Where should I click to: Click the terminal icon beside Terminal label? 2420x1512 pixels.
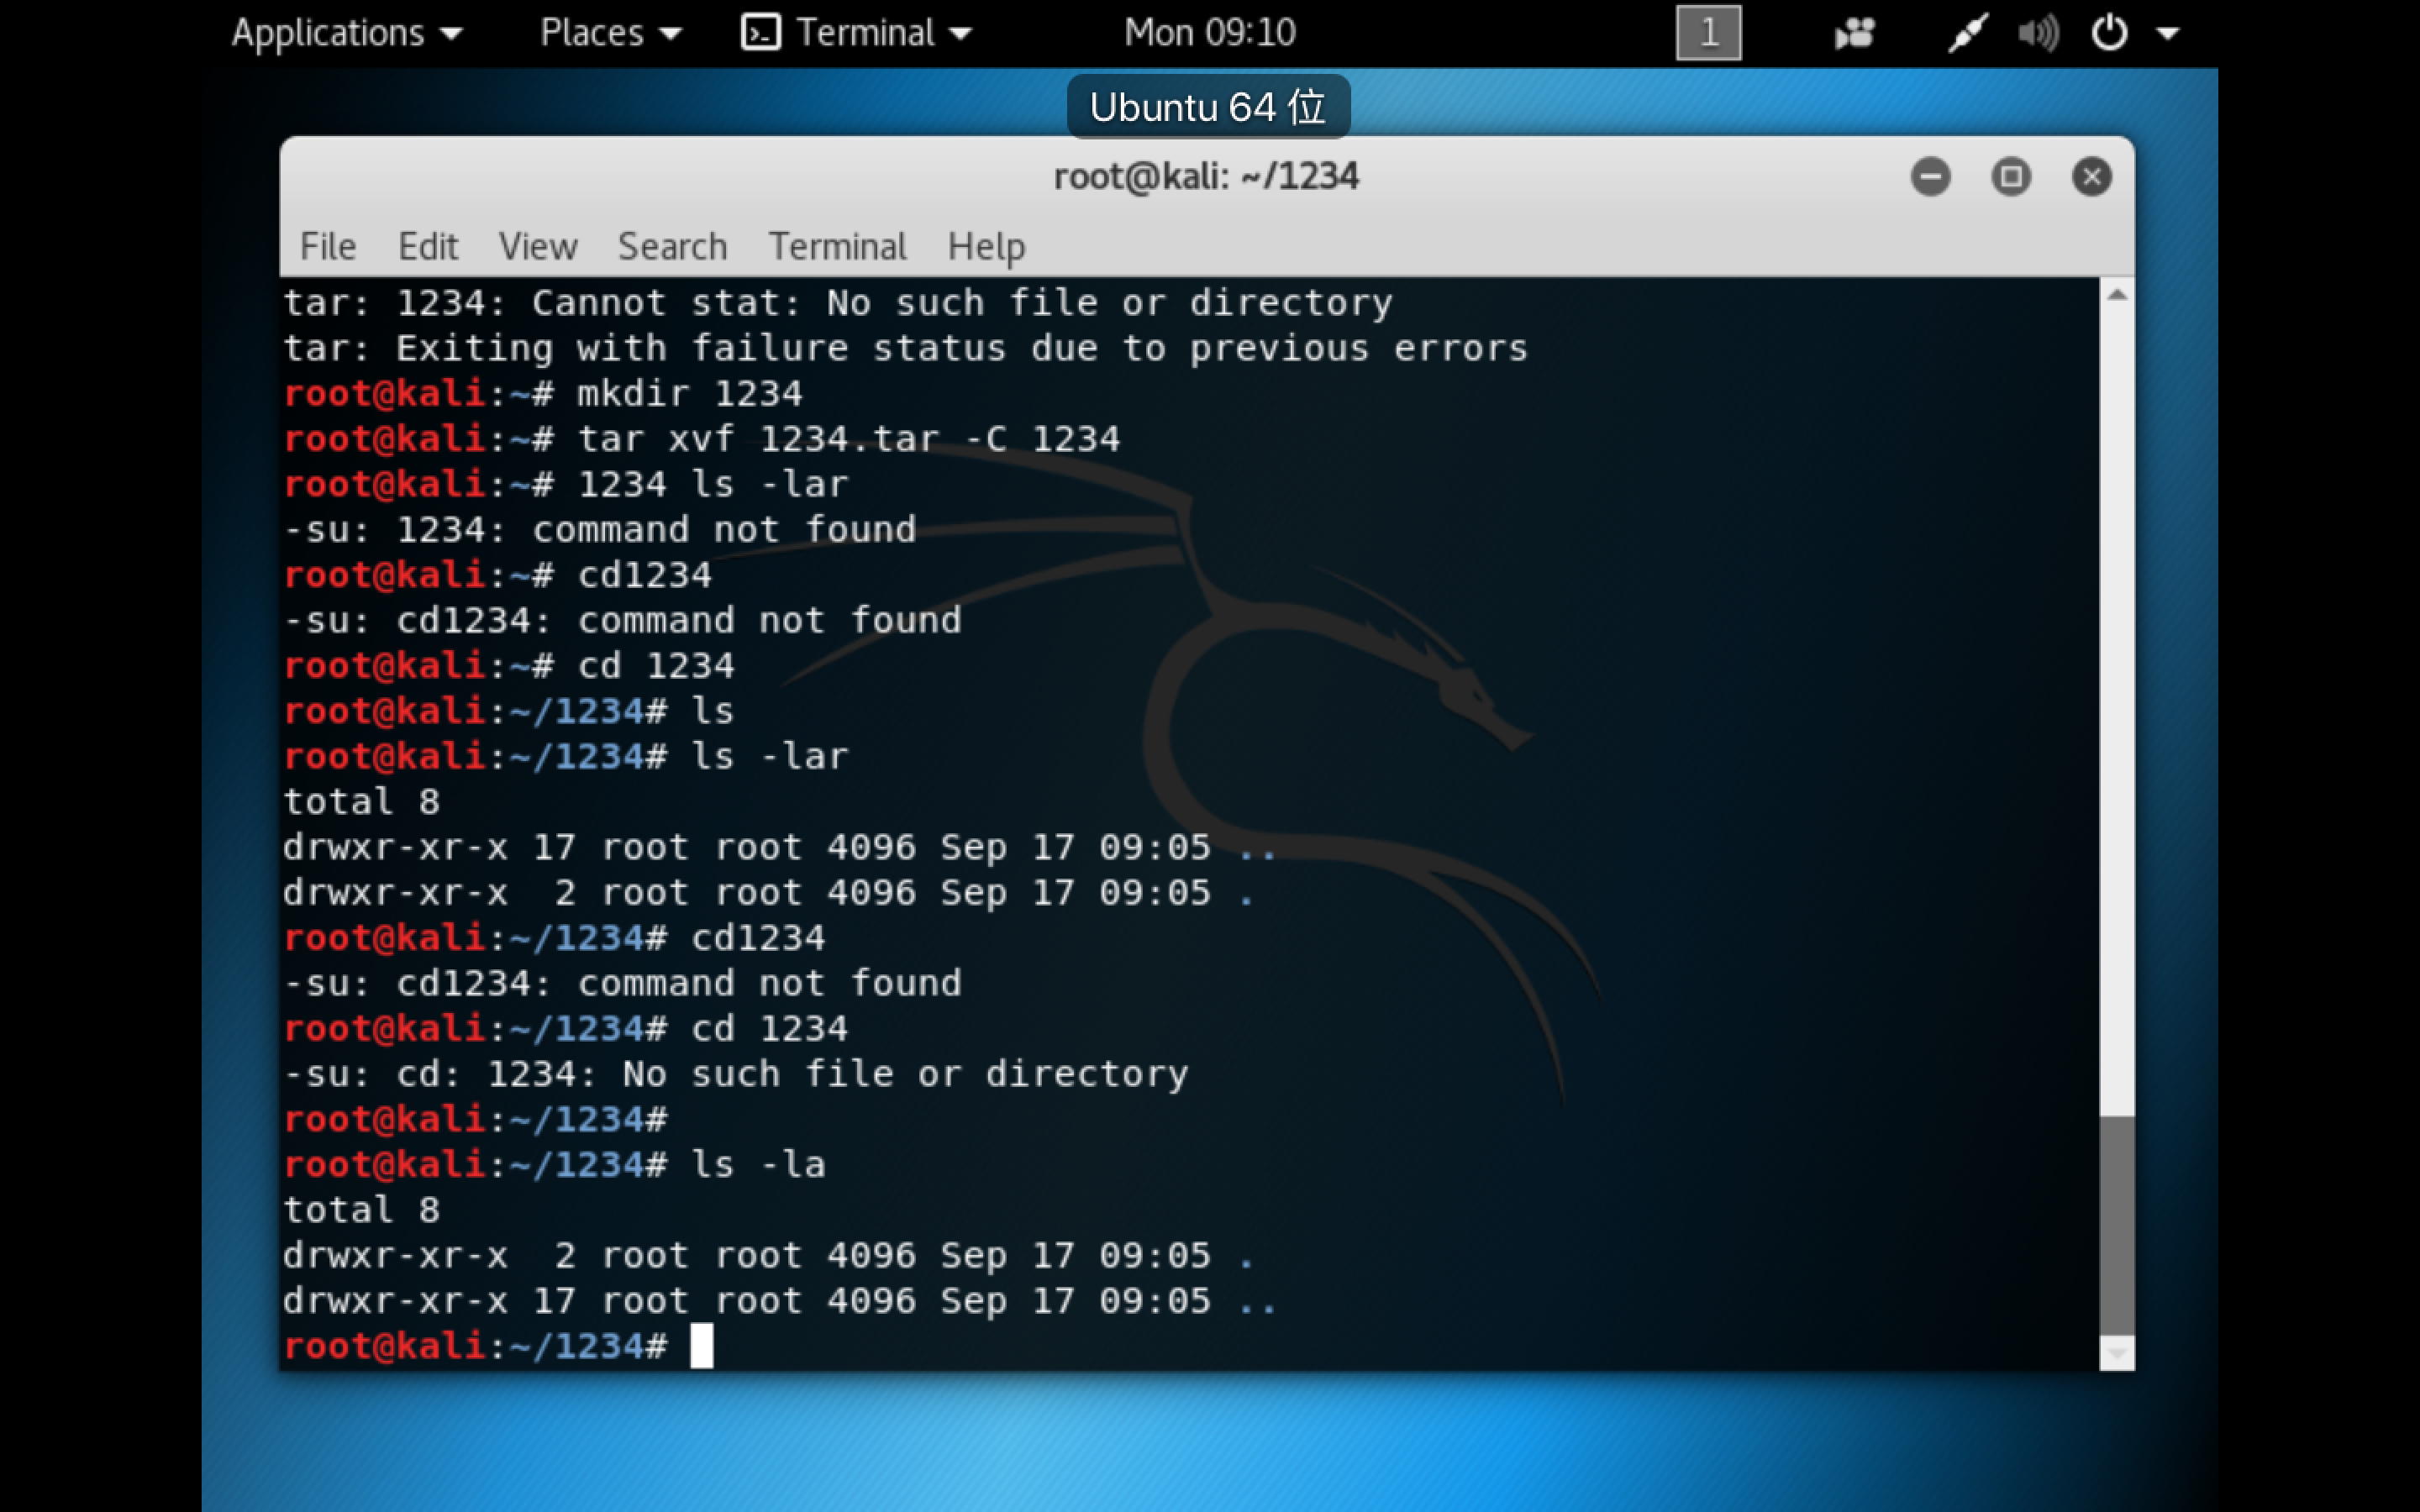pyautogui.click(x=761, y=33)
